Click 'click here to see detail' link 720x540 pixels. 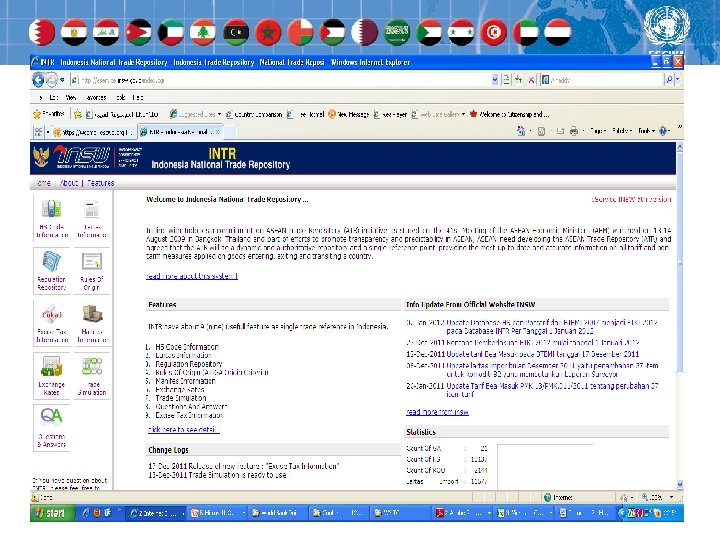[x=183, y=429]
